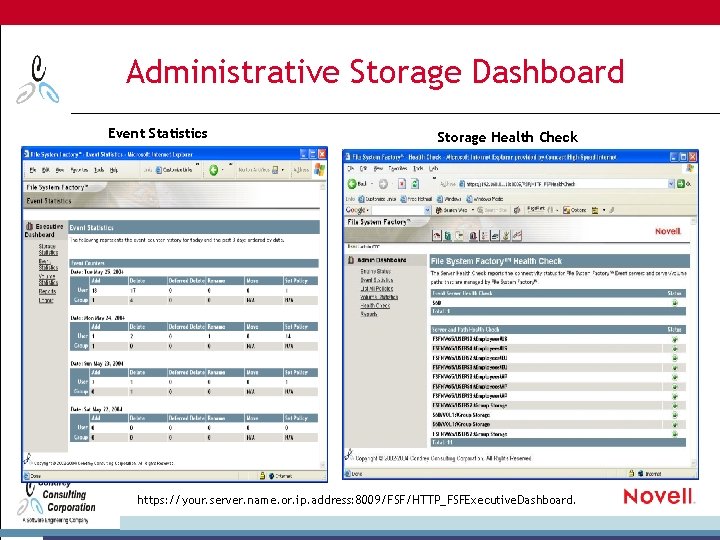Image resolution: width=720 pixels, height=540 pixels.
Task: Click lock icon in Event Statistics status bar
Action: [262, 476]
